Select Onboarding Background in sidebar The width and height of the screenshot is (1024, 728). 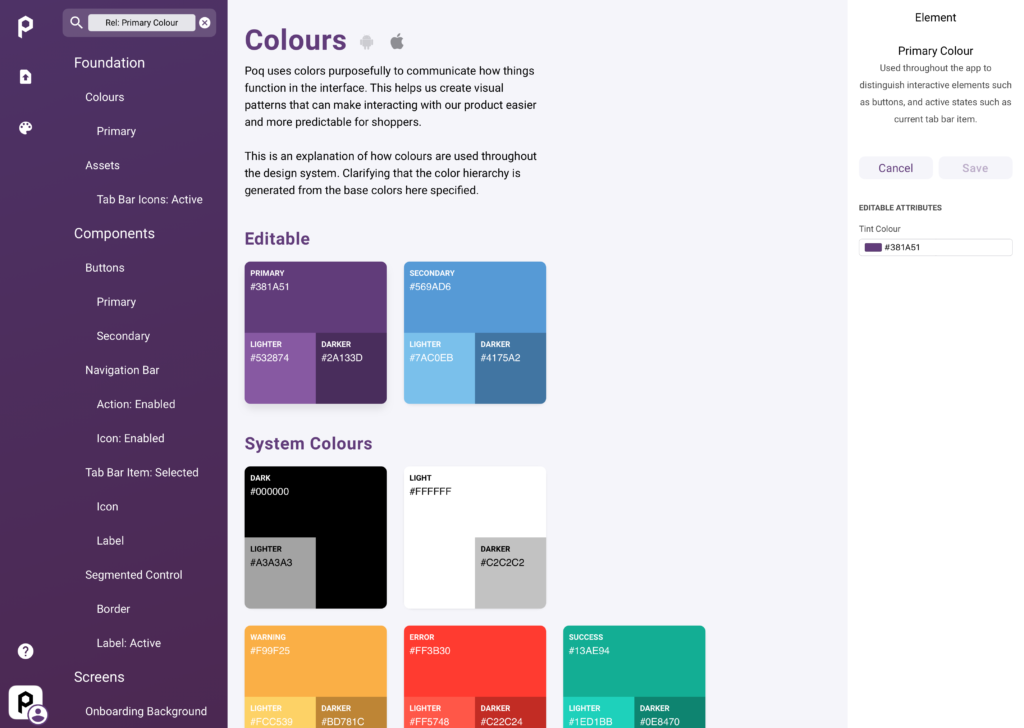pyautogui.click(x=146, y=712)
